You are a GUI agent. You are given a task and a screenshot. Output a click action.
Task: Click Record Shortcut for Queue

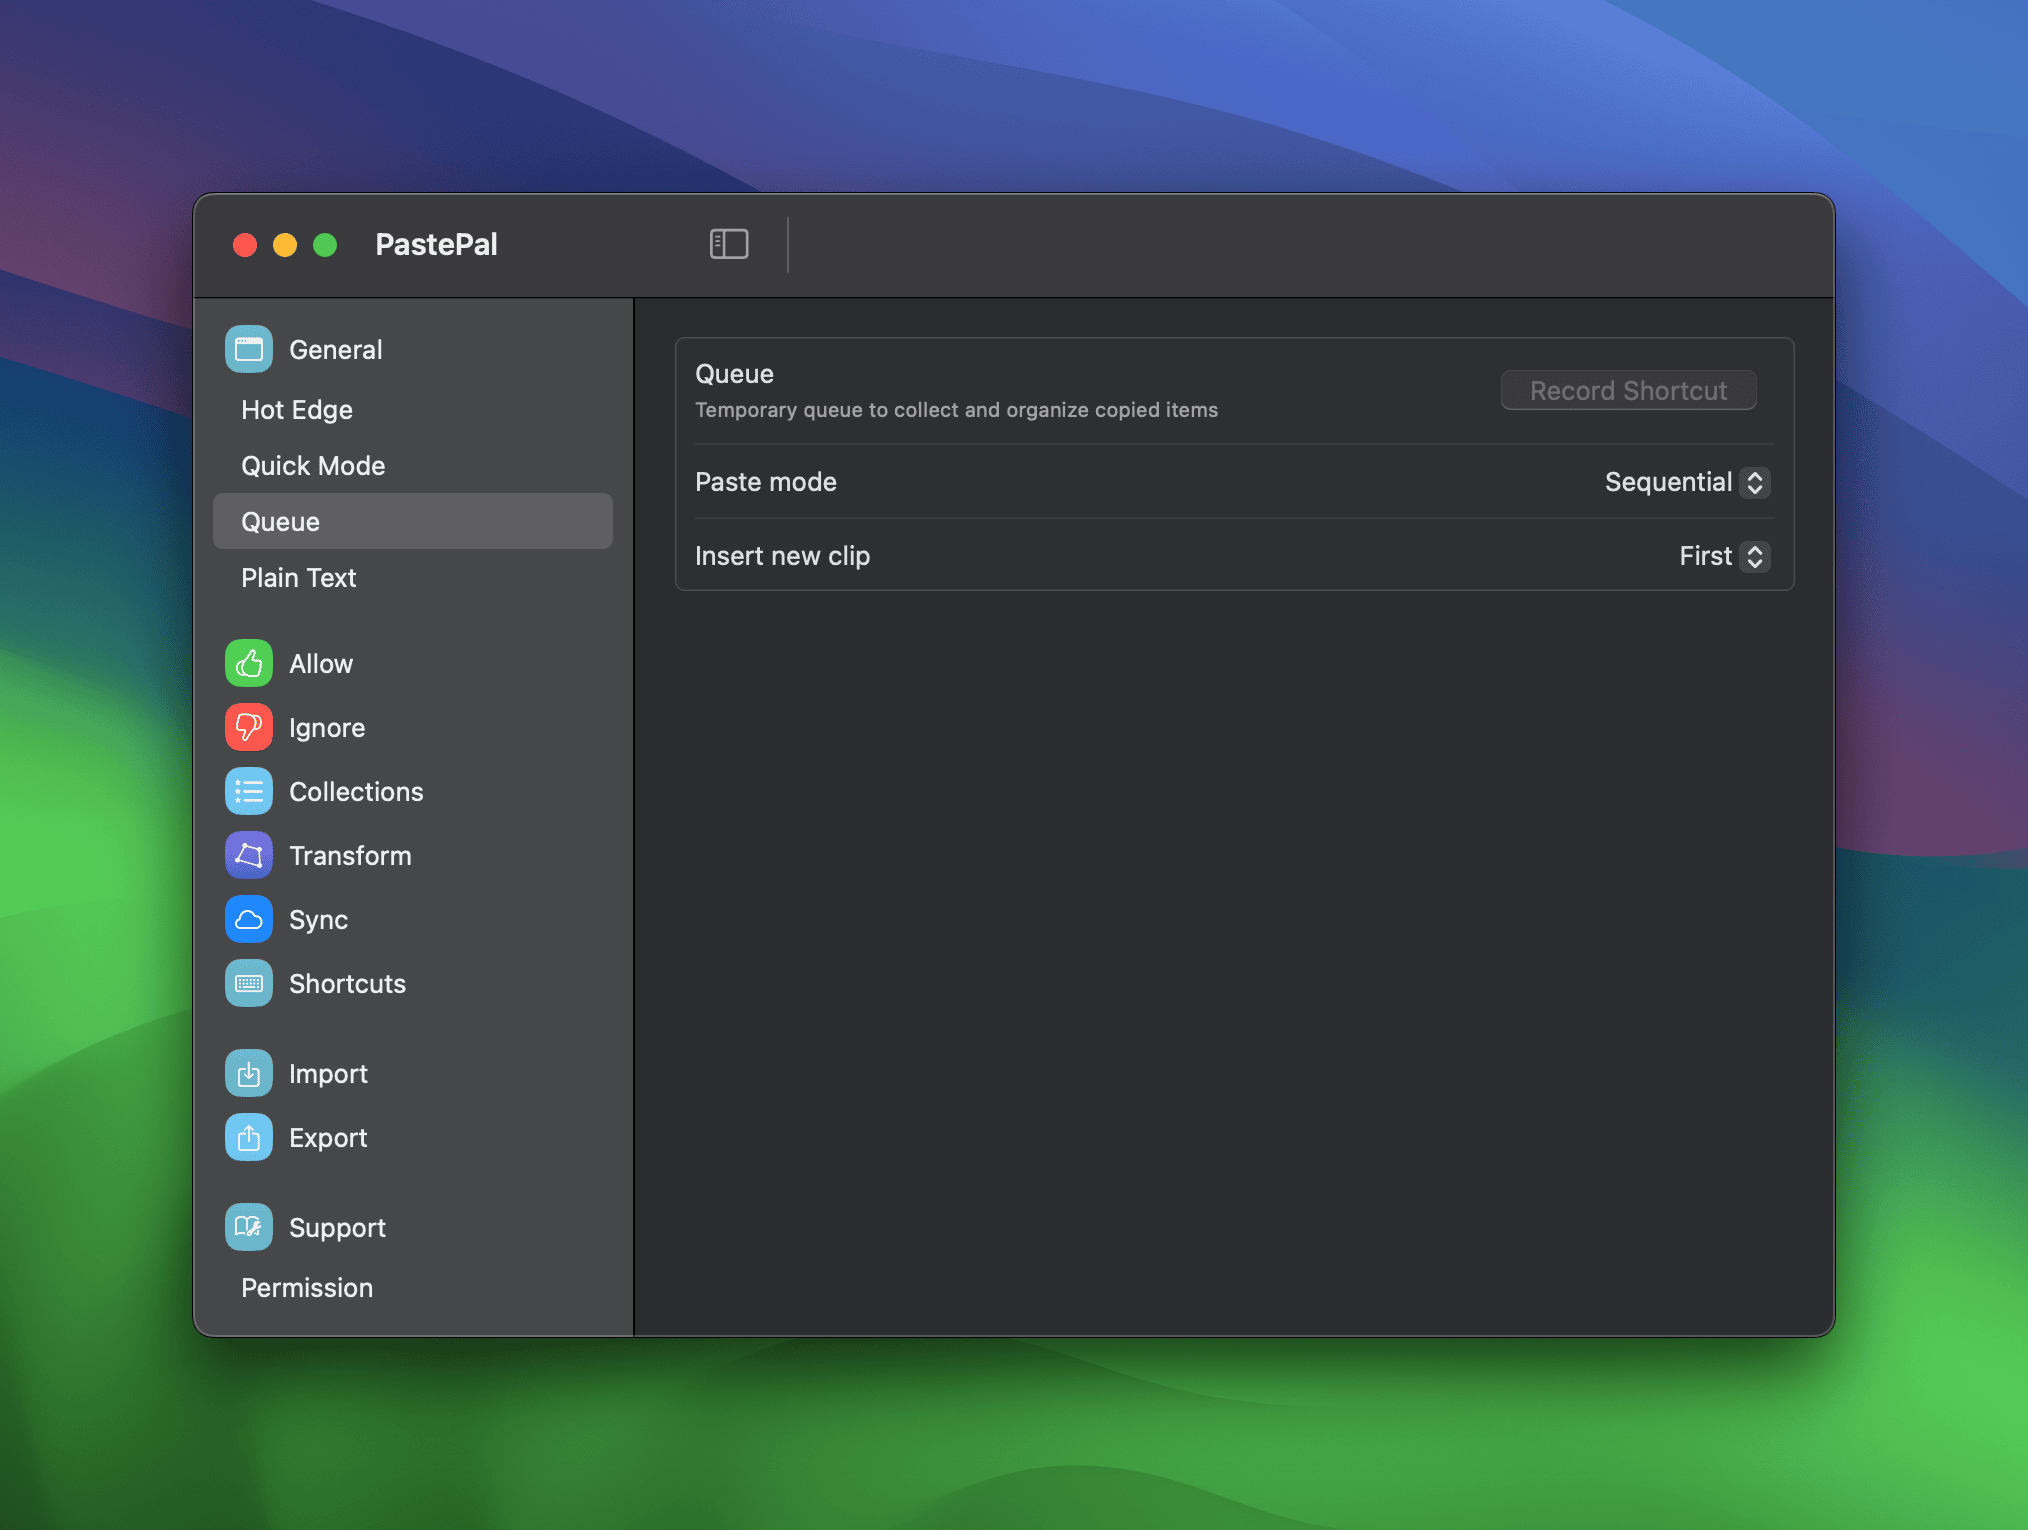(1628, 390)
